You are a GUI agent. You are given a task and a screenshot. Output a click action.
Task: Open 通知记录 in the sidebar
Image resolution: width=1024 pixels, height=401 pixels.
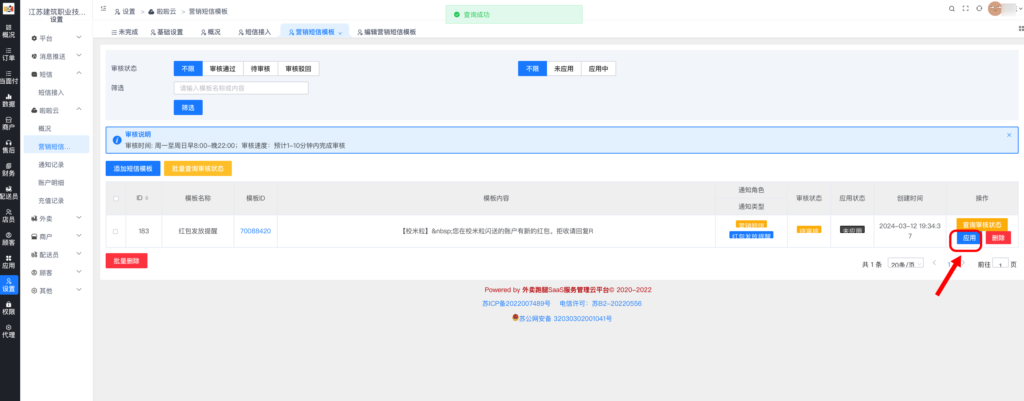[x=52, y=165]
